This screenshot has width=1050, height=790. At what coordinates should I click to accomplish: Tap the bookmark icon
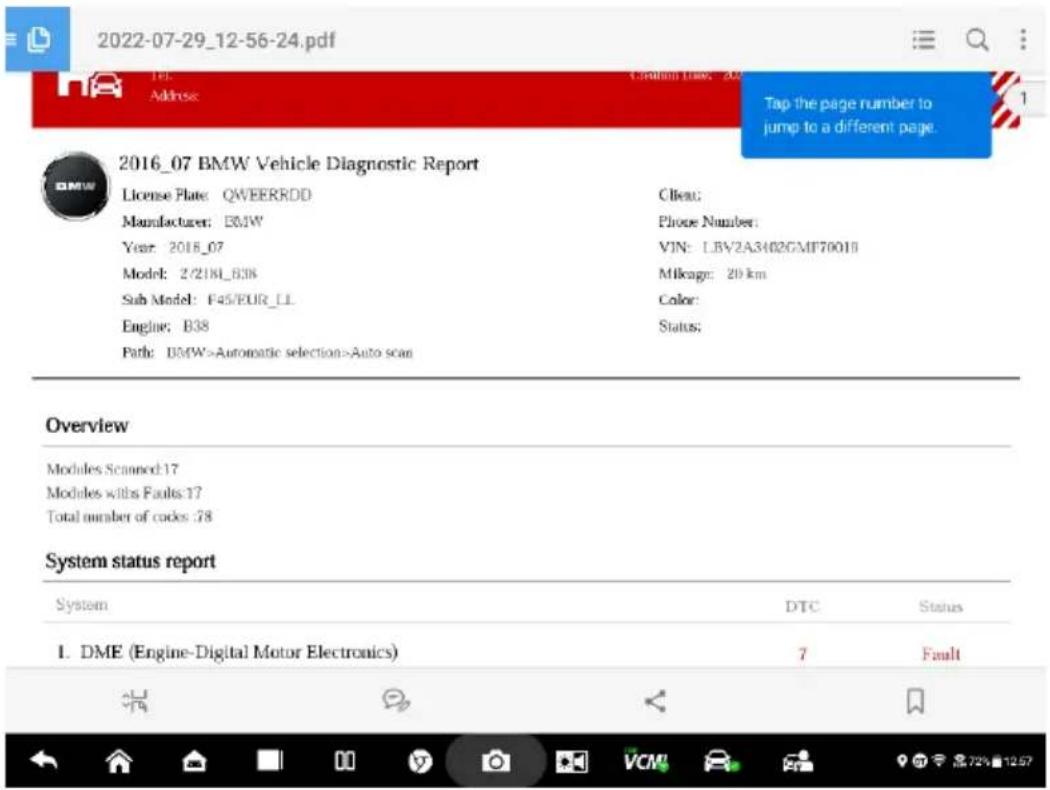pyautogui.click(x=915, y=701)
